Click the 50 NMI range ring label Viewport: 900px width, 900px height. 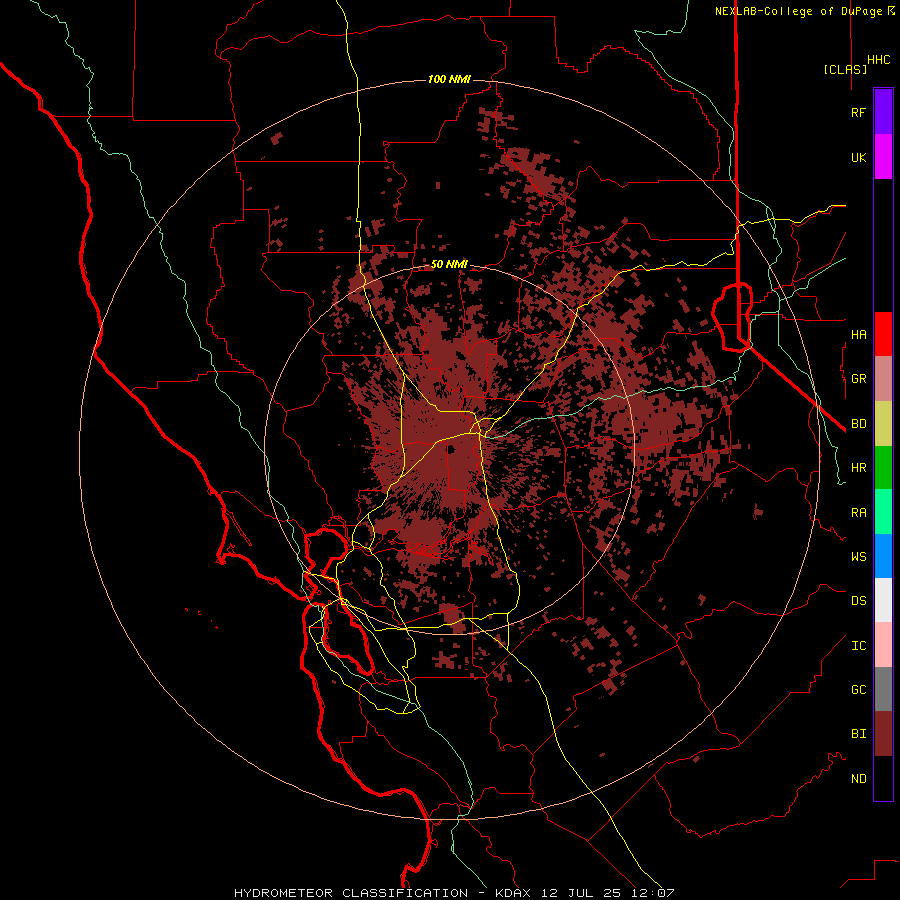click(x=449, y=264)
